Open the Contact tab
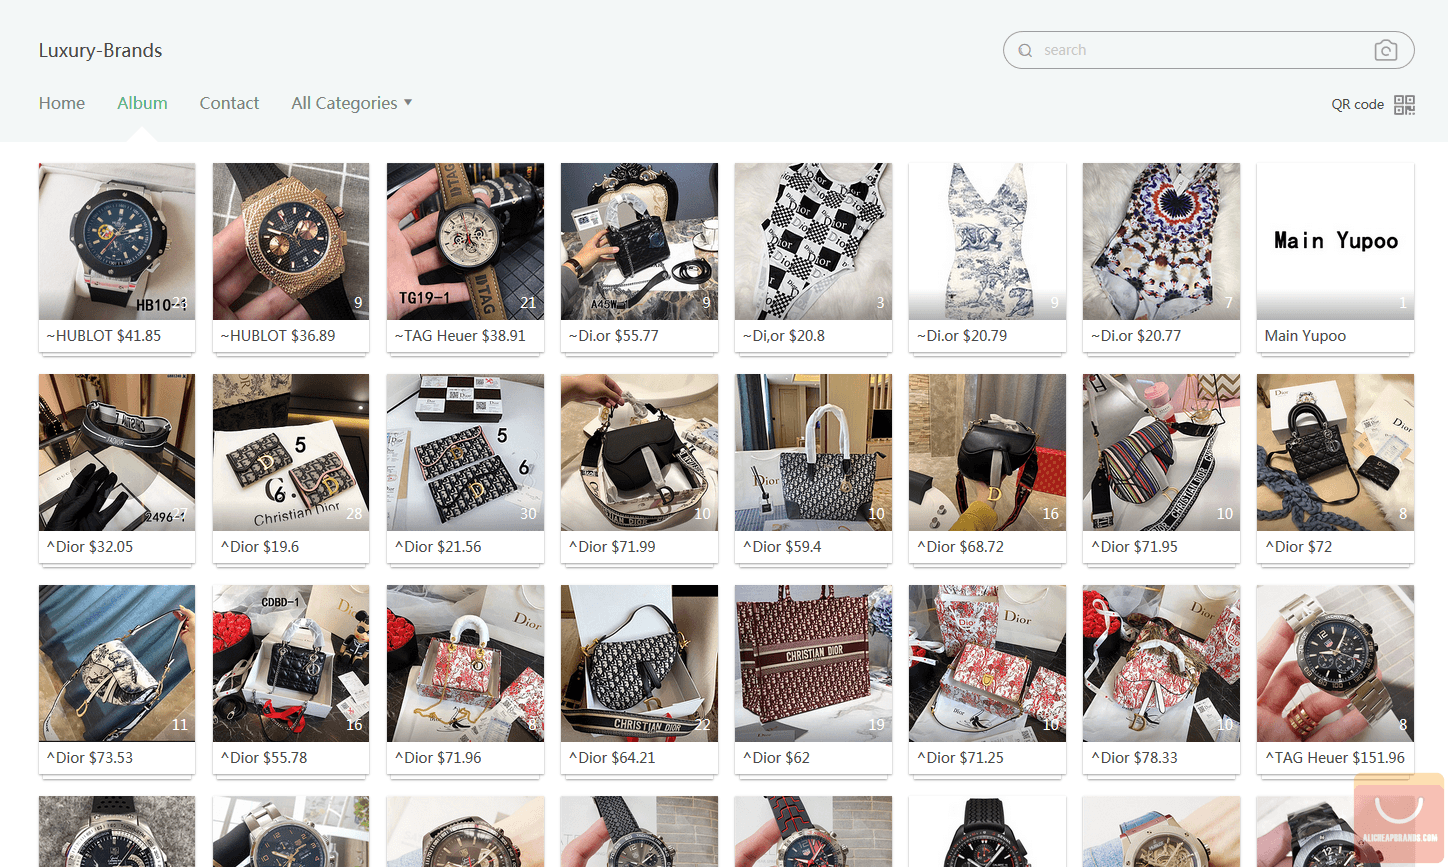 click(229, 103)
